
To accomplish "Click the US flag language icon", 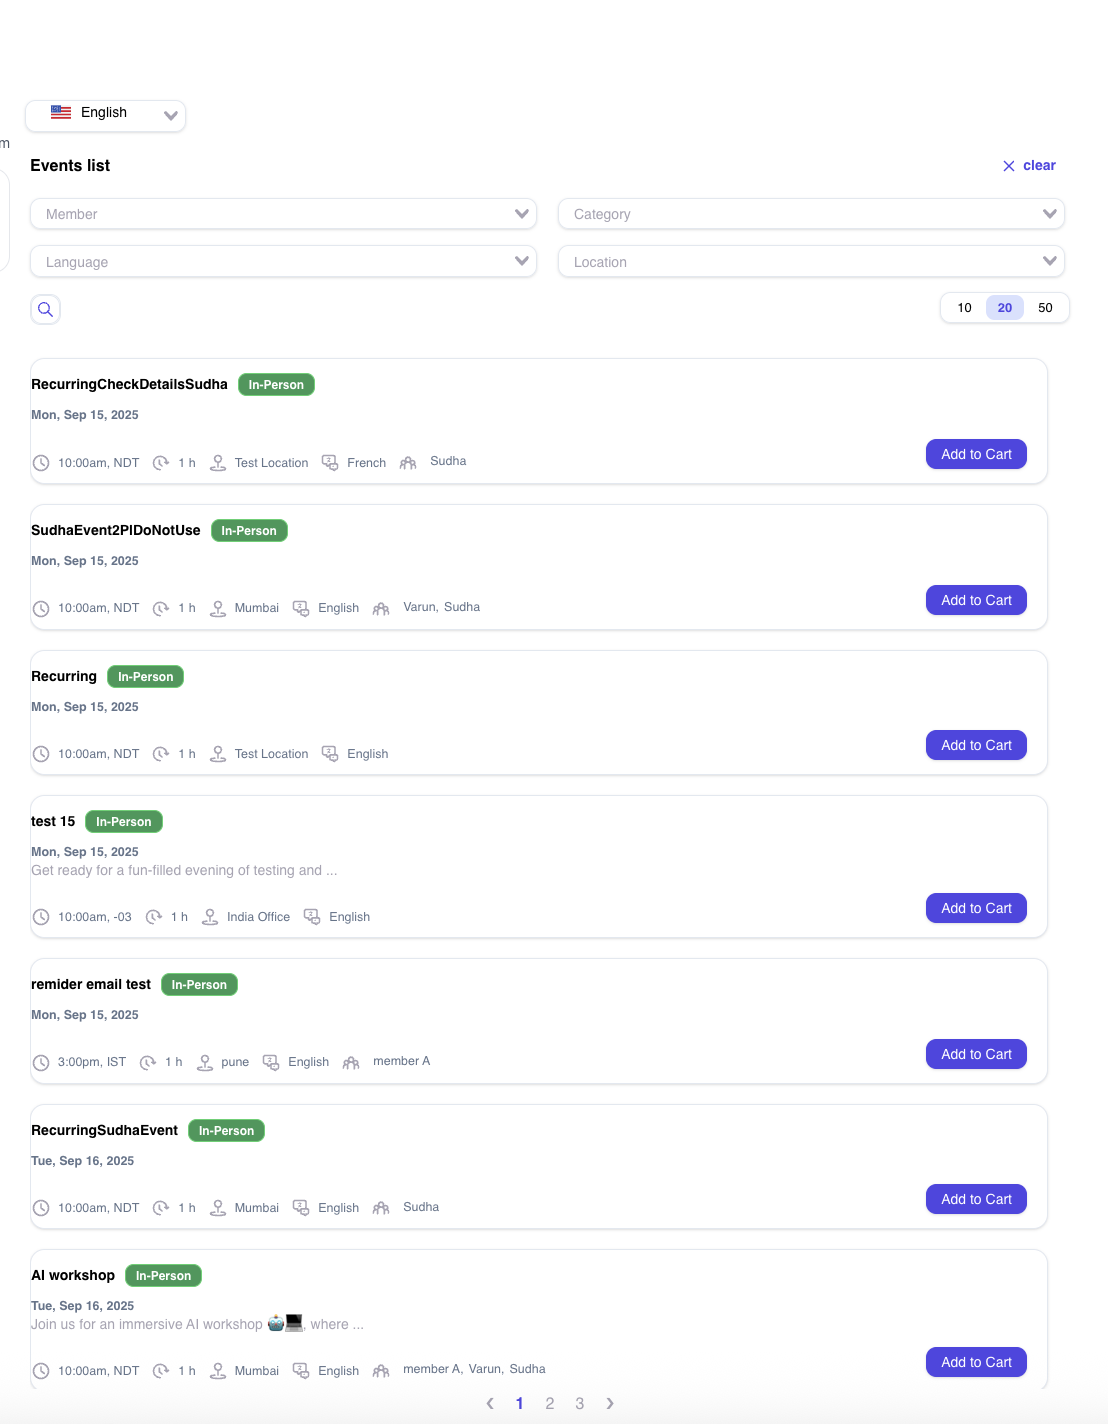I will (x=61, y=113).
